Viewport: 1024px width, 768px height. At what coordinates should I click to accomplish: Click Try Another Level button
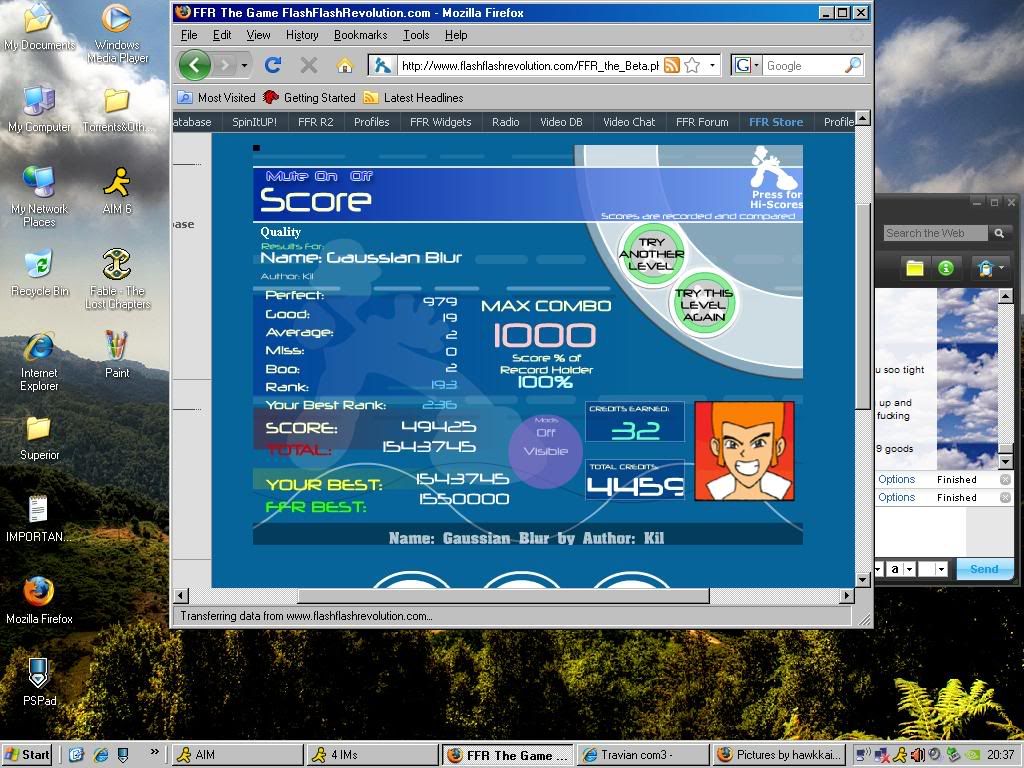(652, 254)
